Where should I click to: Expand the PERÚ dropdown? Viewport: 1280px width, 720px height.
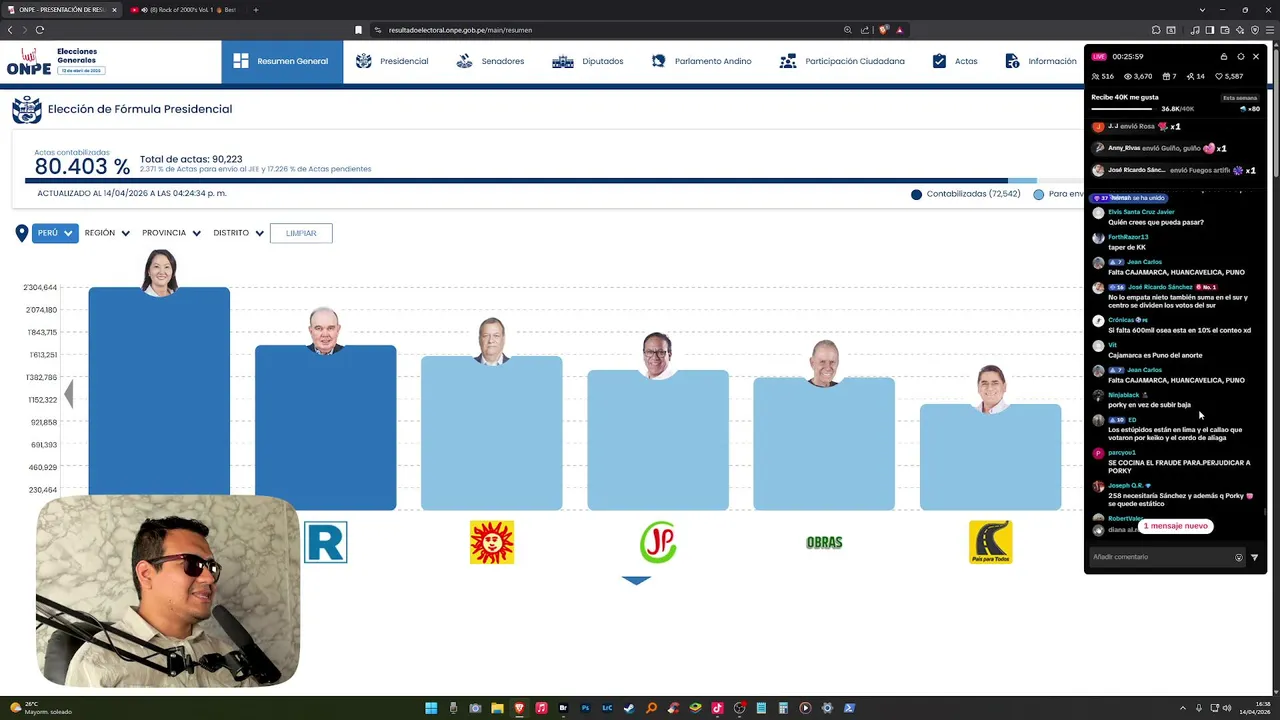pos(55,233)
